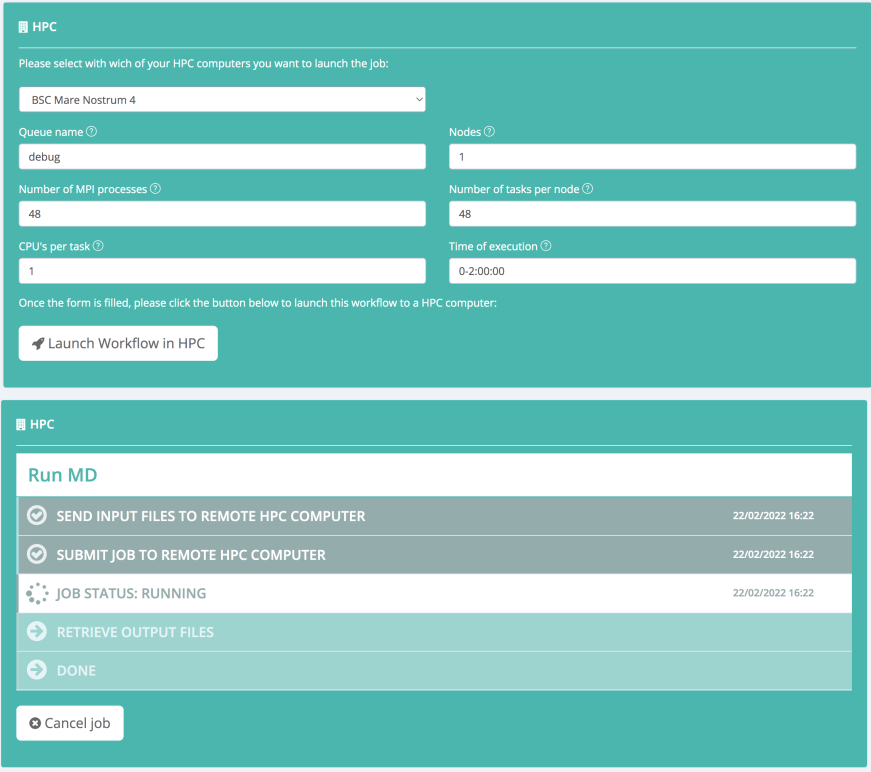The height and width of the screenshot is (772, 871).
Task: Click help icon for Number of MPI processes
Action: [x=155, y=189]
